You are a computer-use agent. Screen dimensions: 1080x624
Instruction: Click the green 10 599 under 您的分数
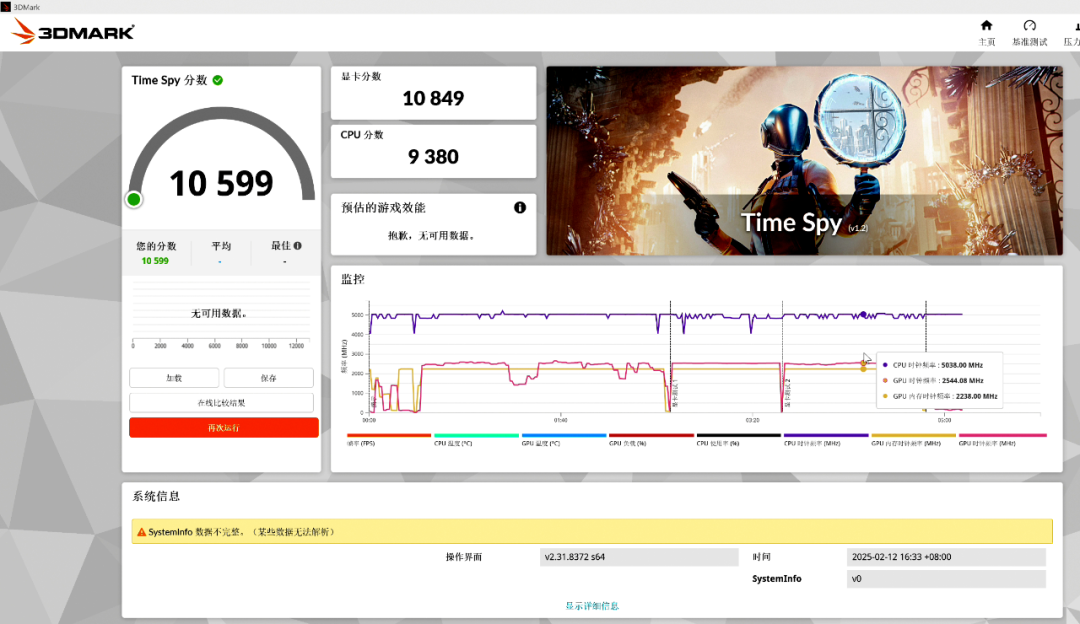pyautogui.click(x=155, y=261)
